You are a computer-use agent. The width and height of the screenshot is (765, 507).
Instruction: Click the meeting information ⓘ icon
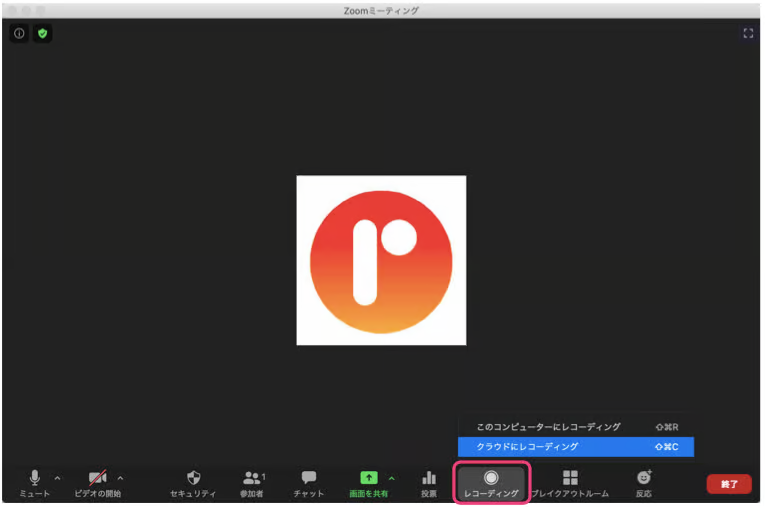(19, 34)
